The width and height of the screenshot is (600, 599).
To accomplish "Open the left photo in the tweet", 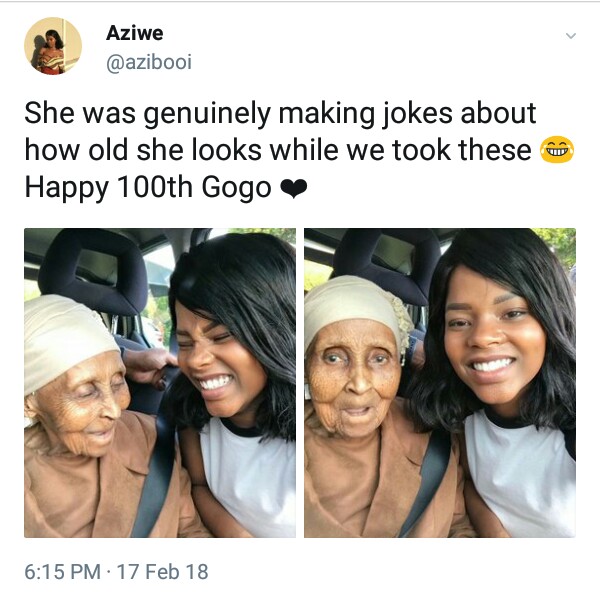I will click(160, 383).
